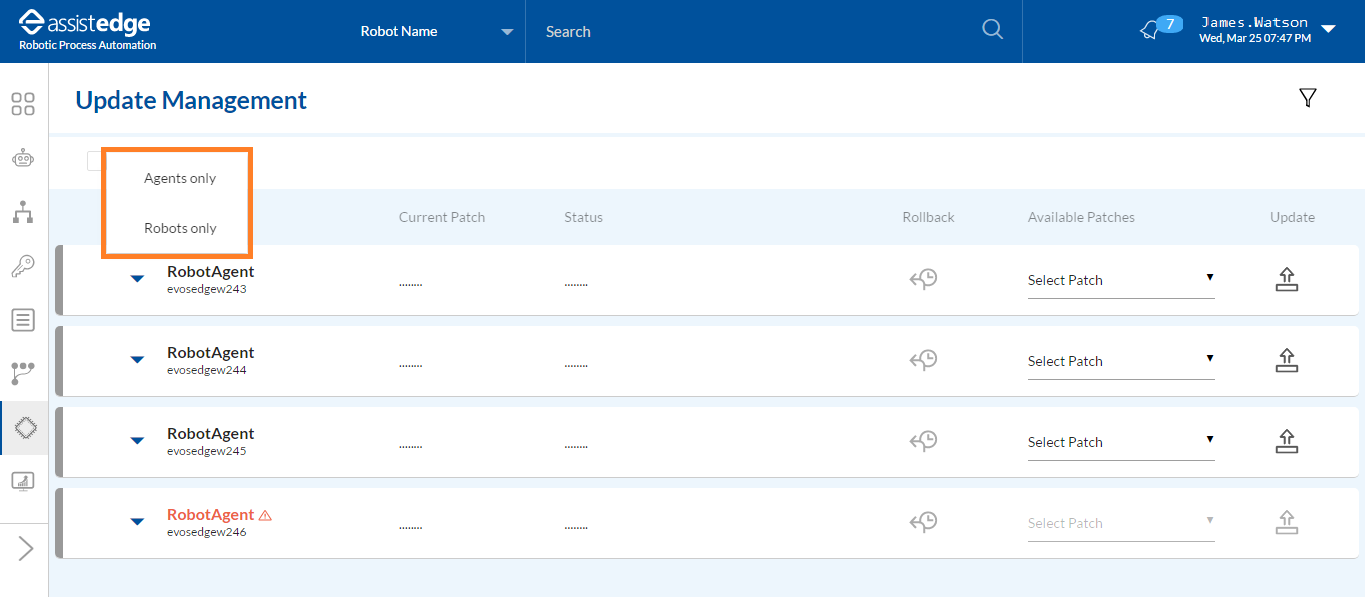Click rollback icon for evosedgew245

pos(923,442)
